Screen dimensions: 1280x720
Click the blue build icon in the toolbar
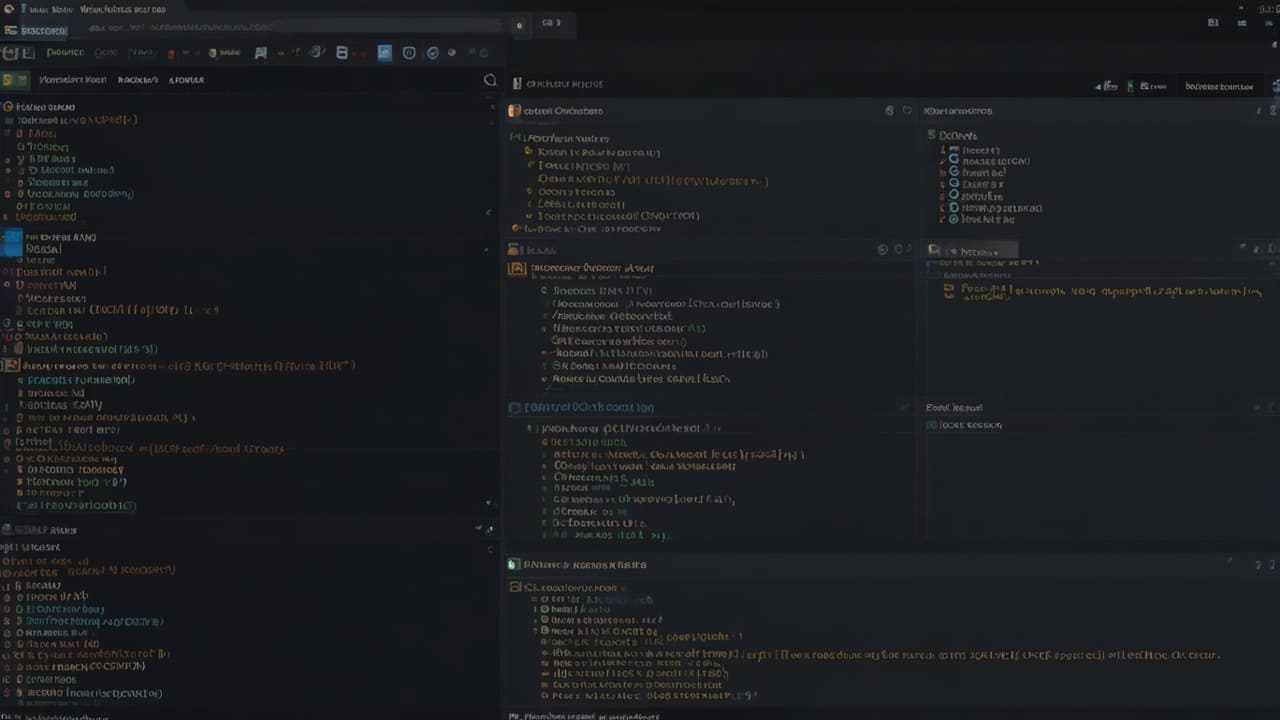[385, 52]
